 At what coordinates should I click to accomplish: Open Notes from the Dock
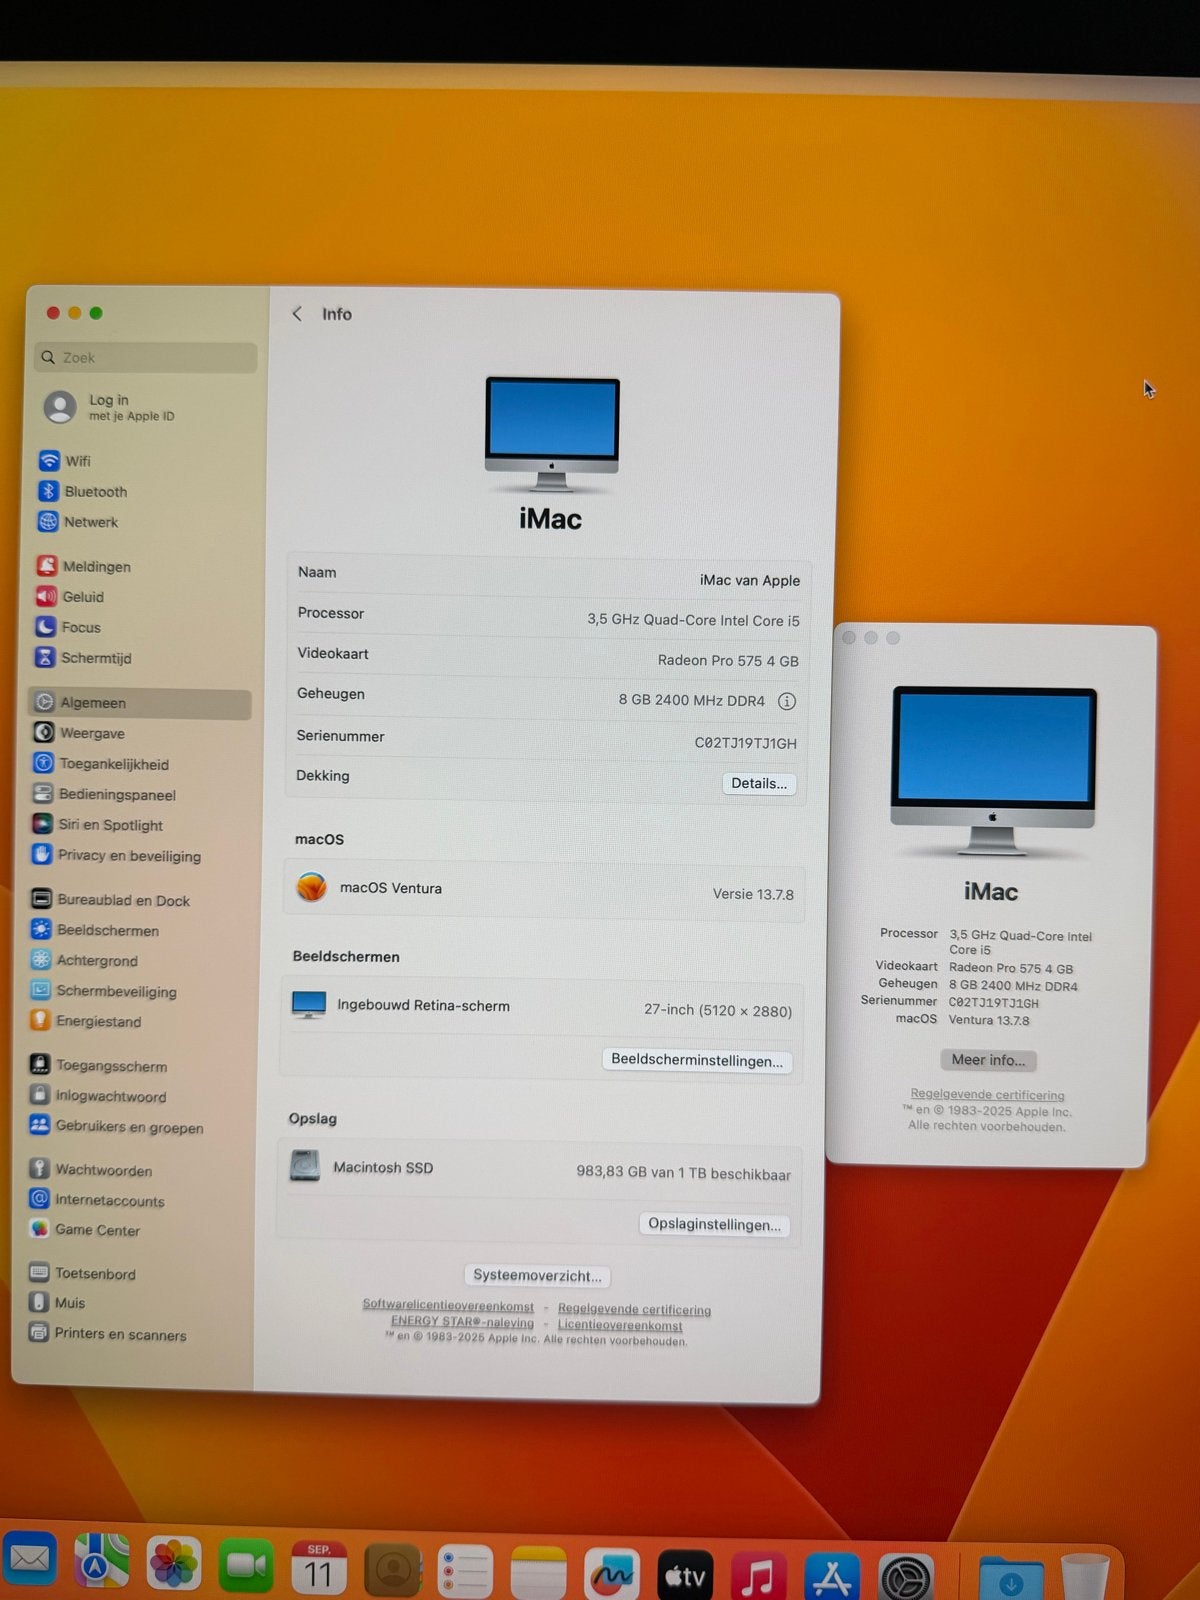[x=539, y=1573]
